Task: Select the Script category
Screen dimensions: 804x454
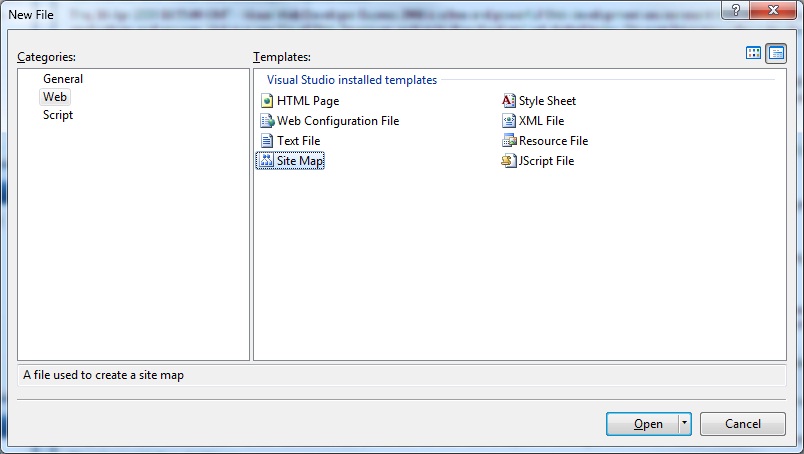Action: [x=58, y=115]
